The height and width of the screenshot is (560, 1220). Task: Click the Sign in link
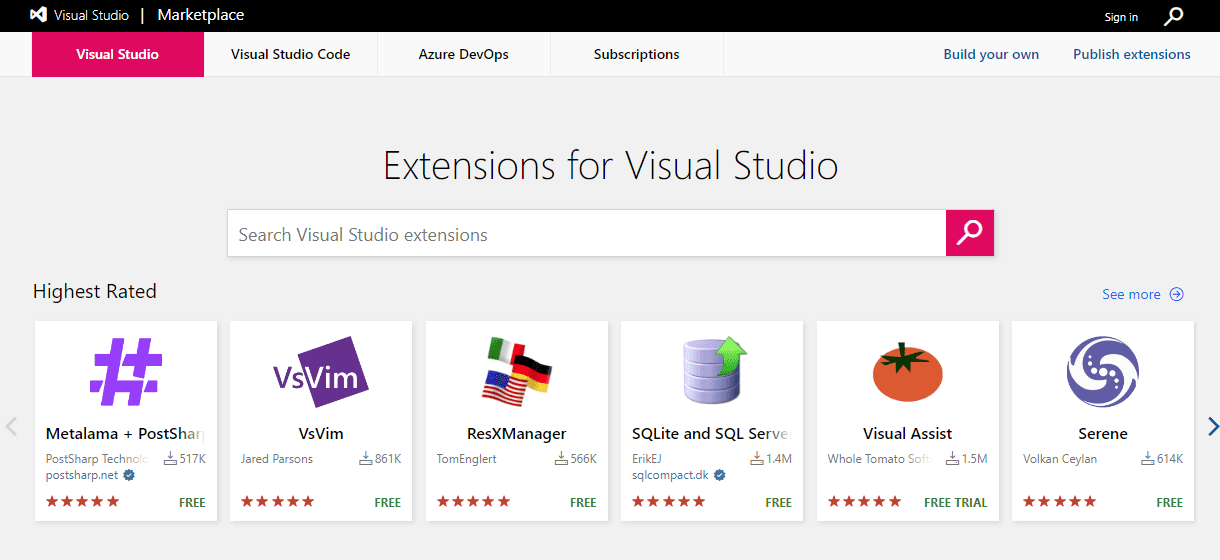[x=1120, y=17]
